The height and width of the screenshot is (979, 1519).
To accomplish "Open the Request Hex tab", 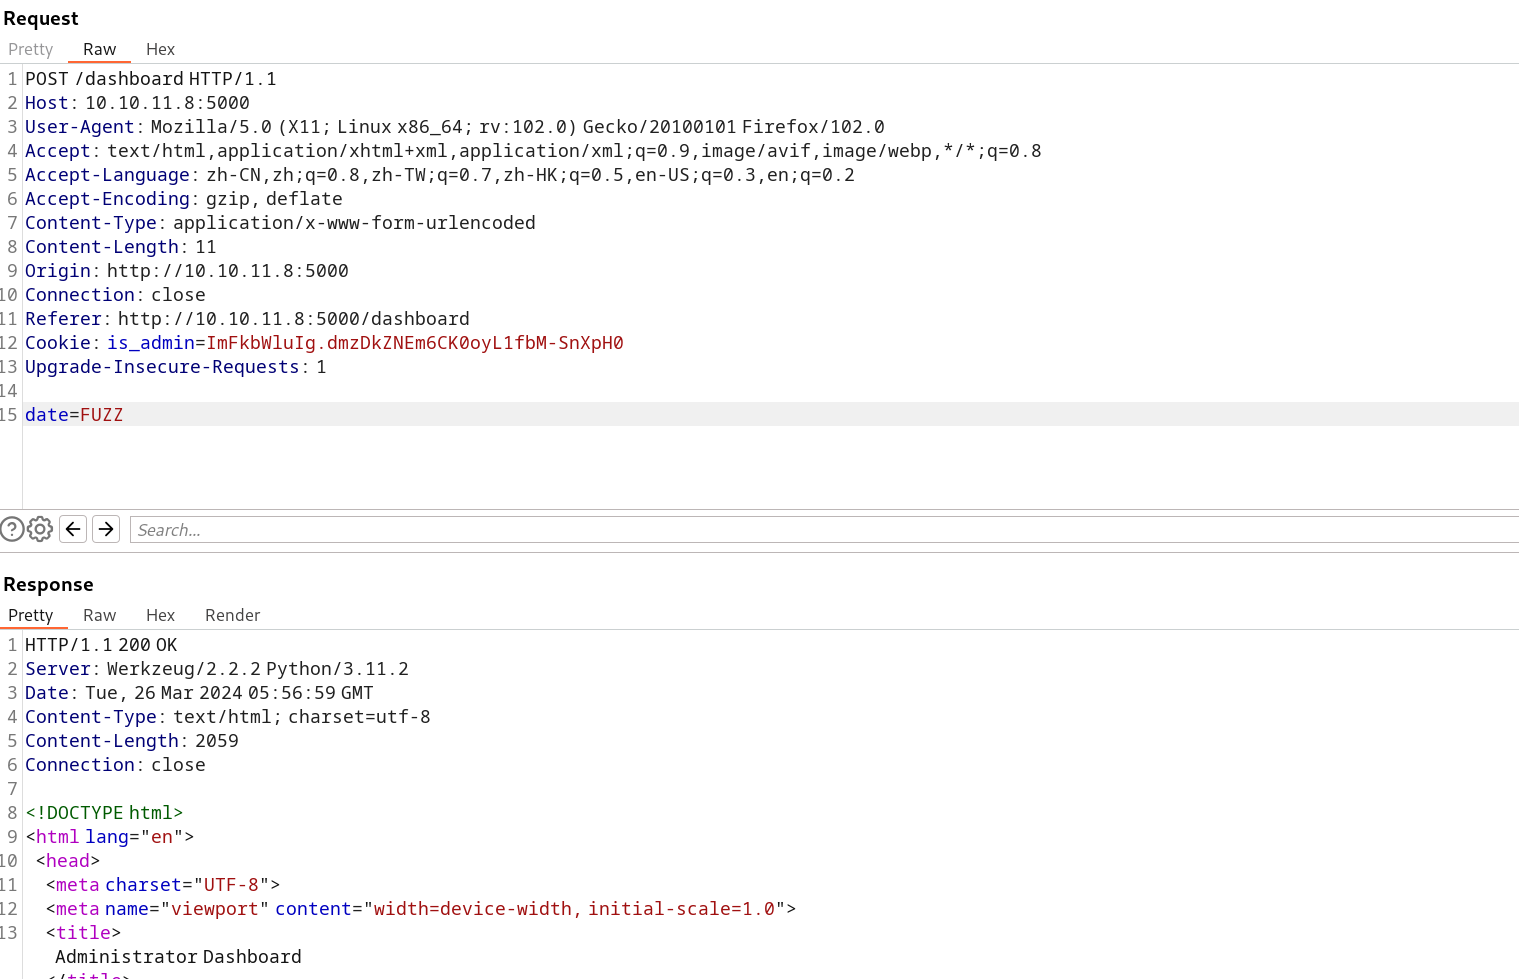I will 160,49.
